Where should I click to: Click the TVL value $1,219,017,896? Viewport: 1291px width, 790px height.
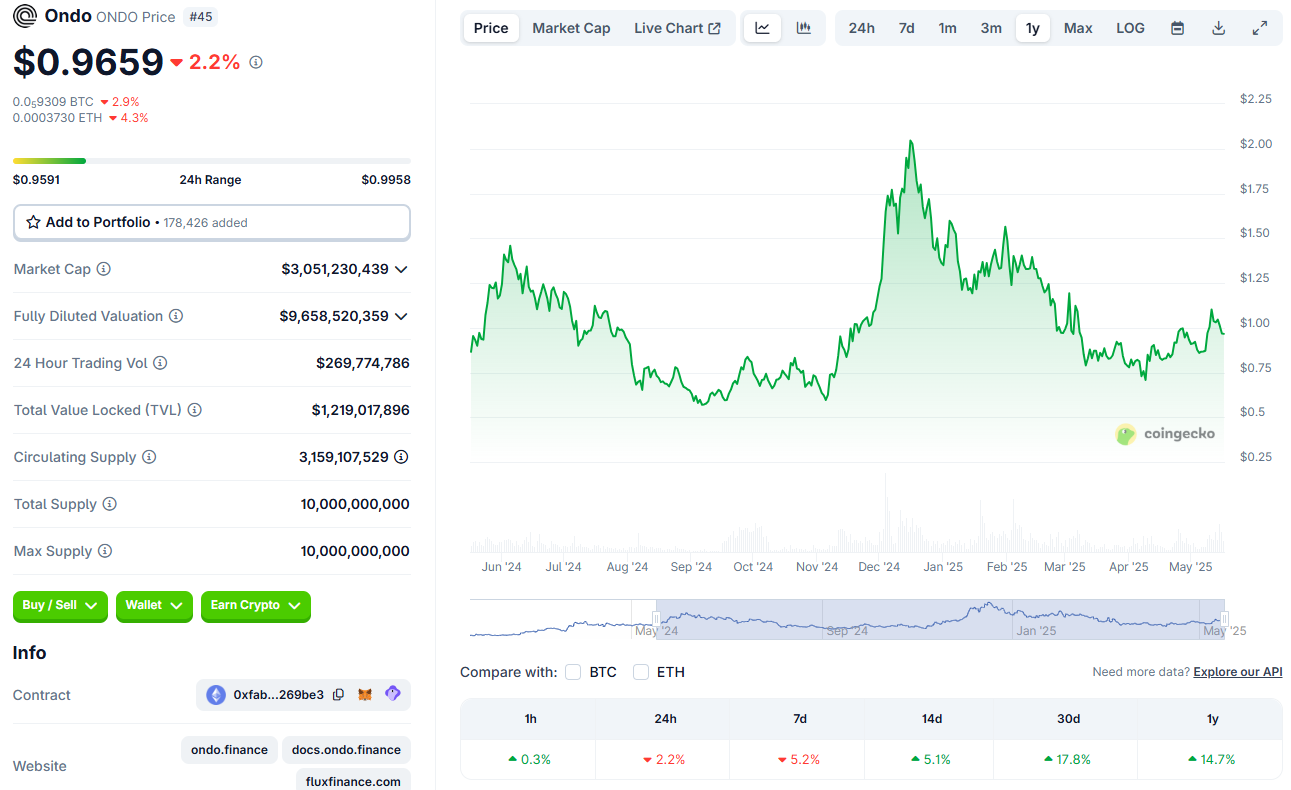(x=361, y=410)
